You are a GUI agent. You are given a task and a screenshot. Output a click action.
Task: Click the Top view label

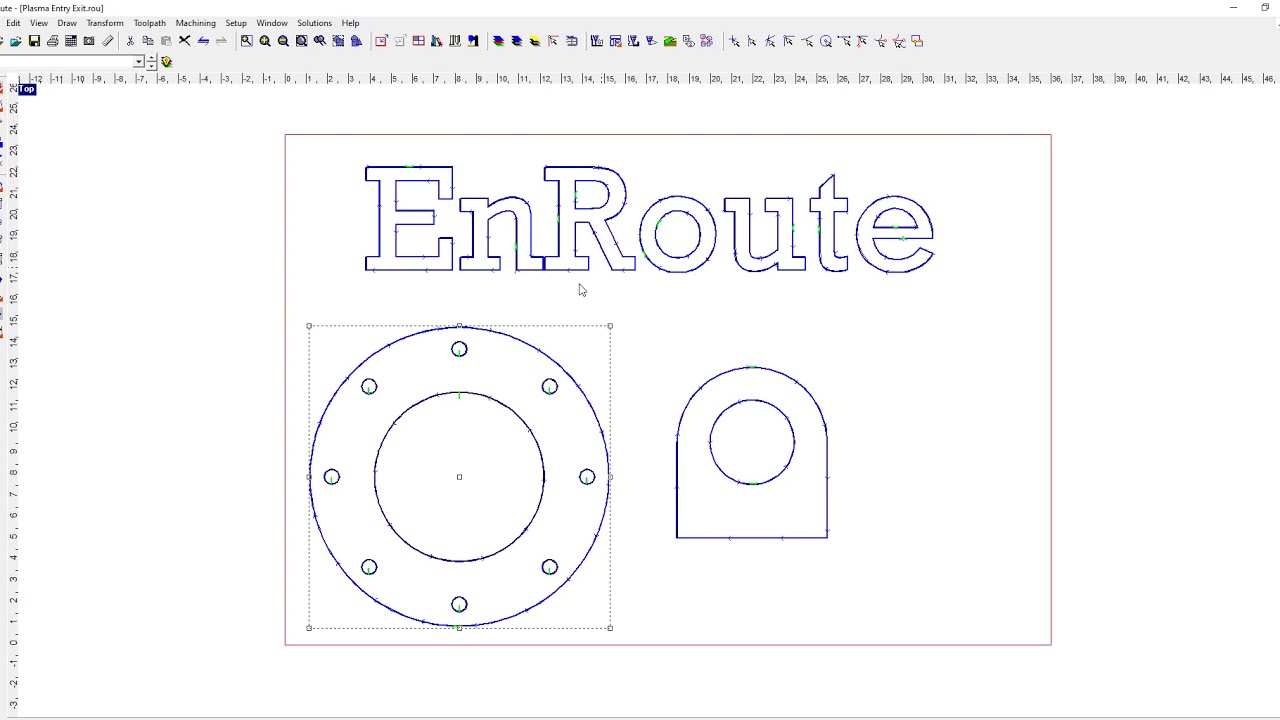[27, 89]
